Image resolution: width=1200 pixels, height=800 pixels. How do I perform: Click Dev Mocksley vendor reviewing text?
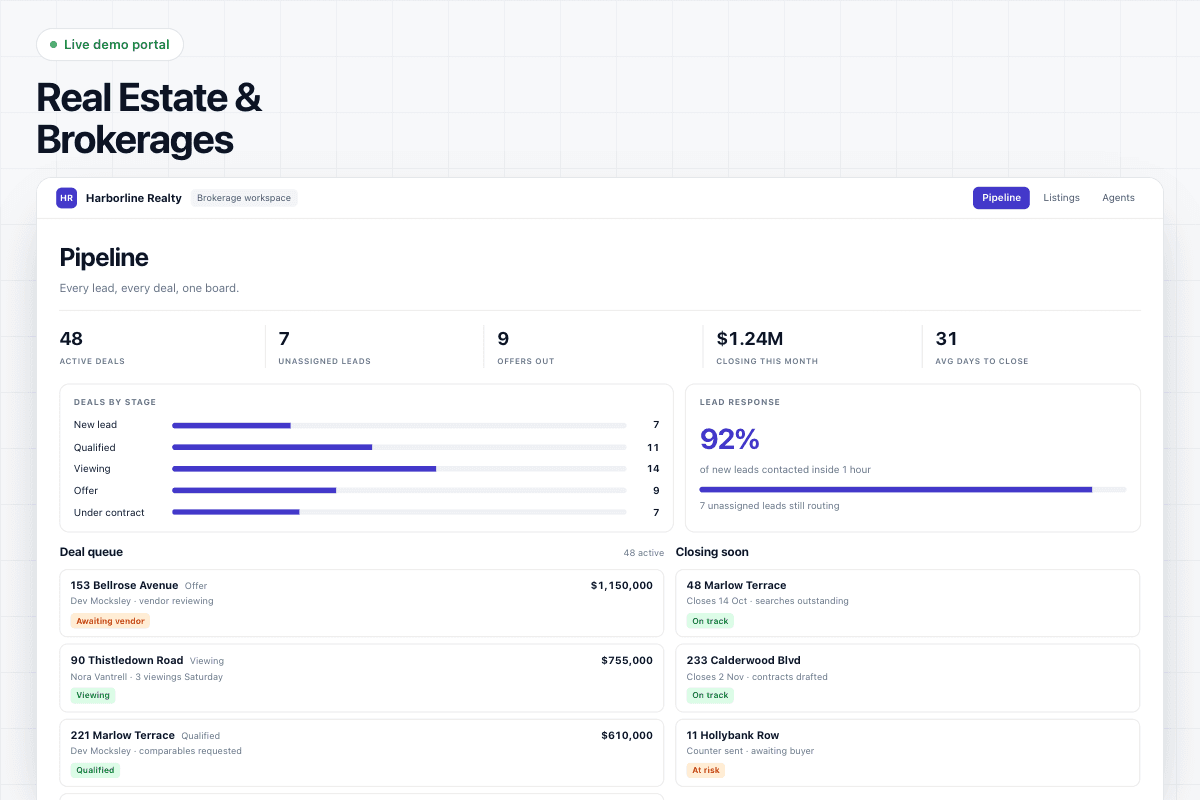[142, 601]
